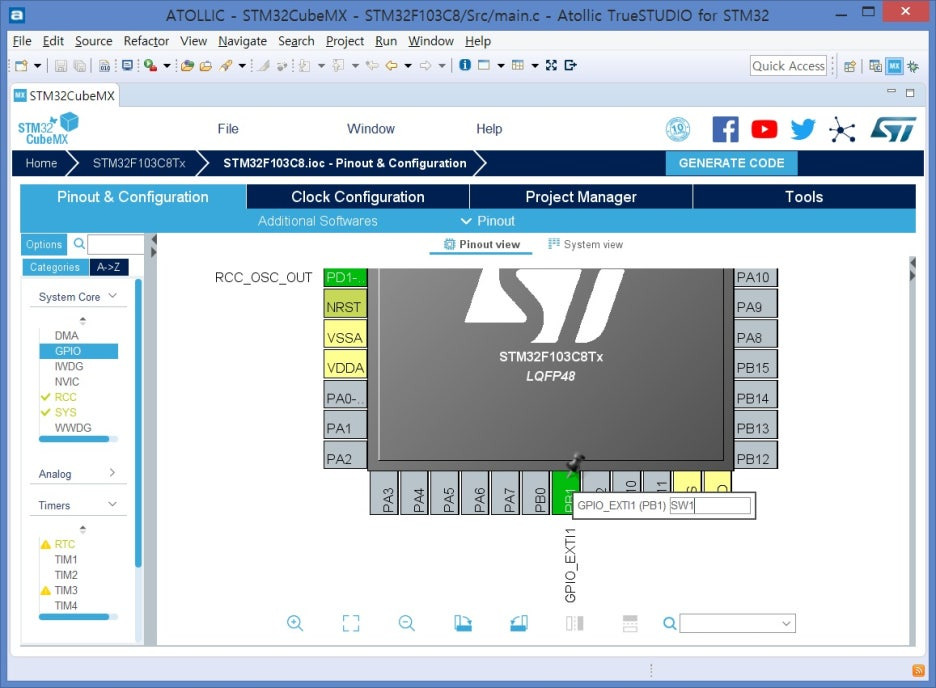
Task: Select GPIO in System Core list
Action: [x=79, y=351]
